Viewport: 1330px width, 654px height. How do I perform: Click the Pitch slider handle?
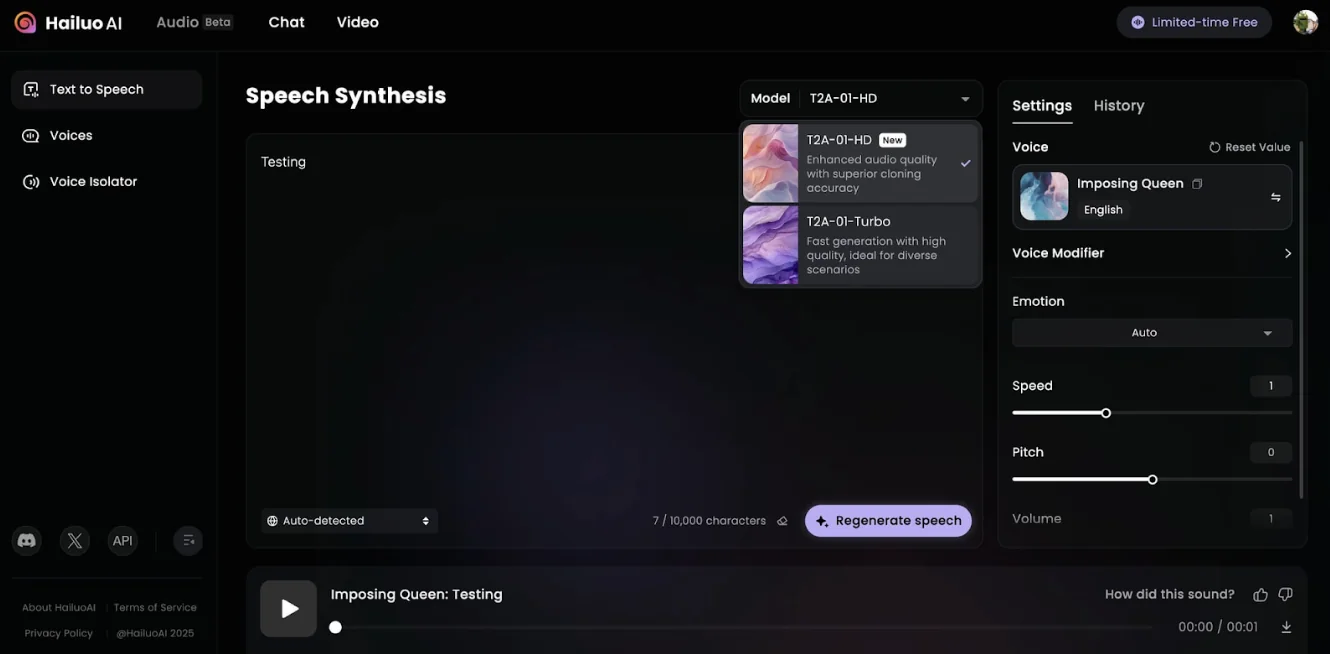tap(1152, 480)
